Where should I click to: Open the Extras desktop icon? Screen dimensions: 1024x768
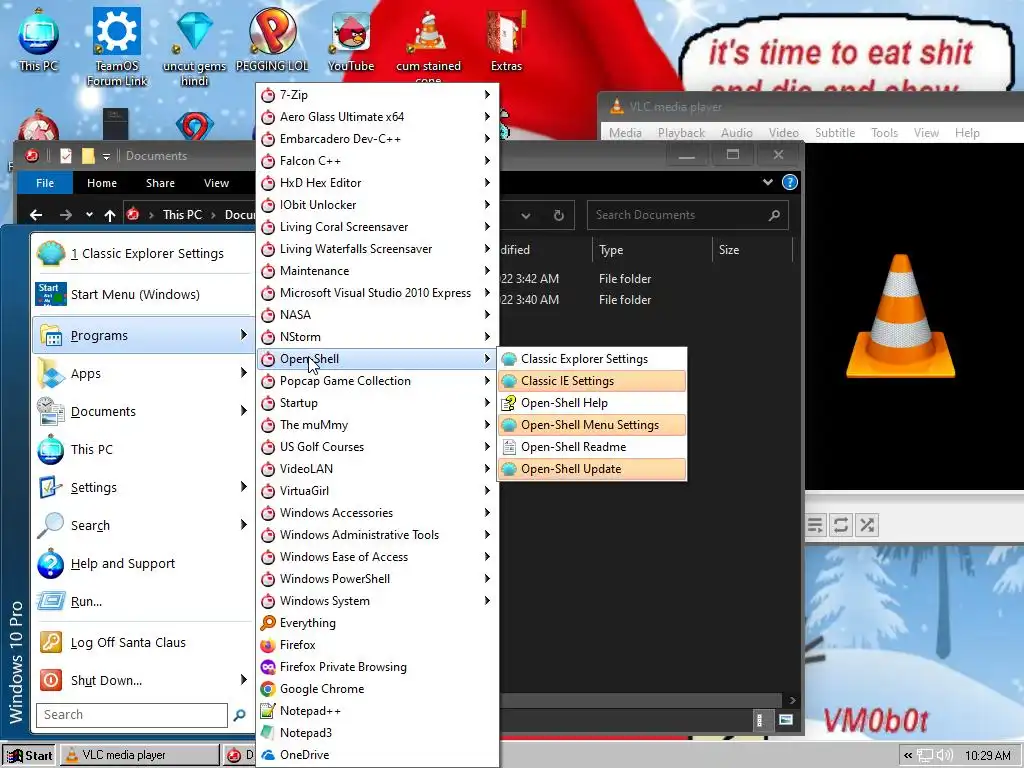[506, 39]
